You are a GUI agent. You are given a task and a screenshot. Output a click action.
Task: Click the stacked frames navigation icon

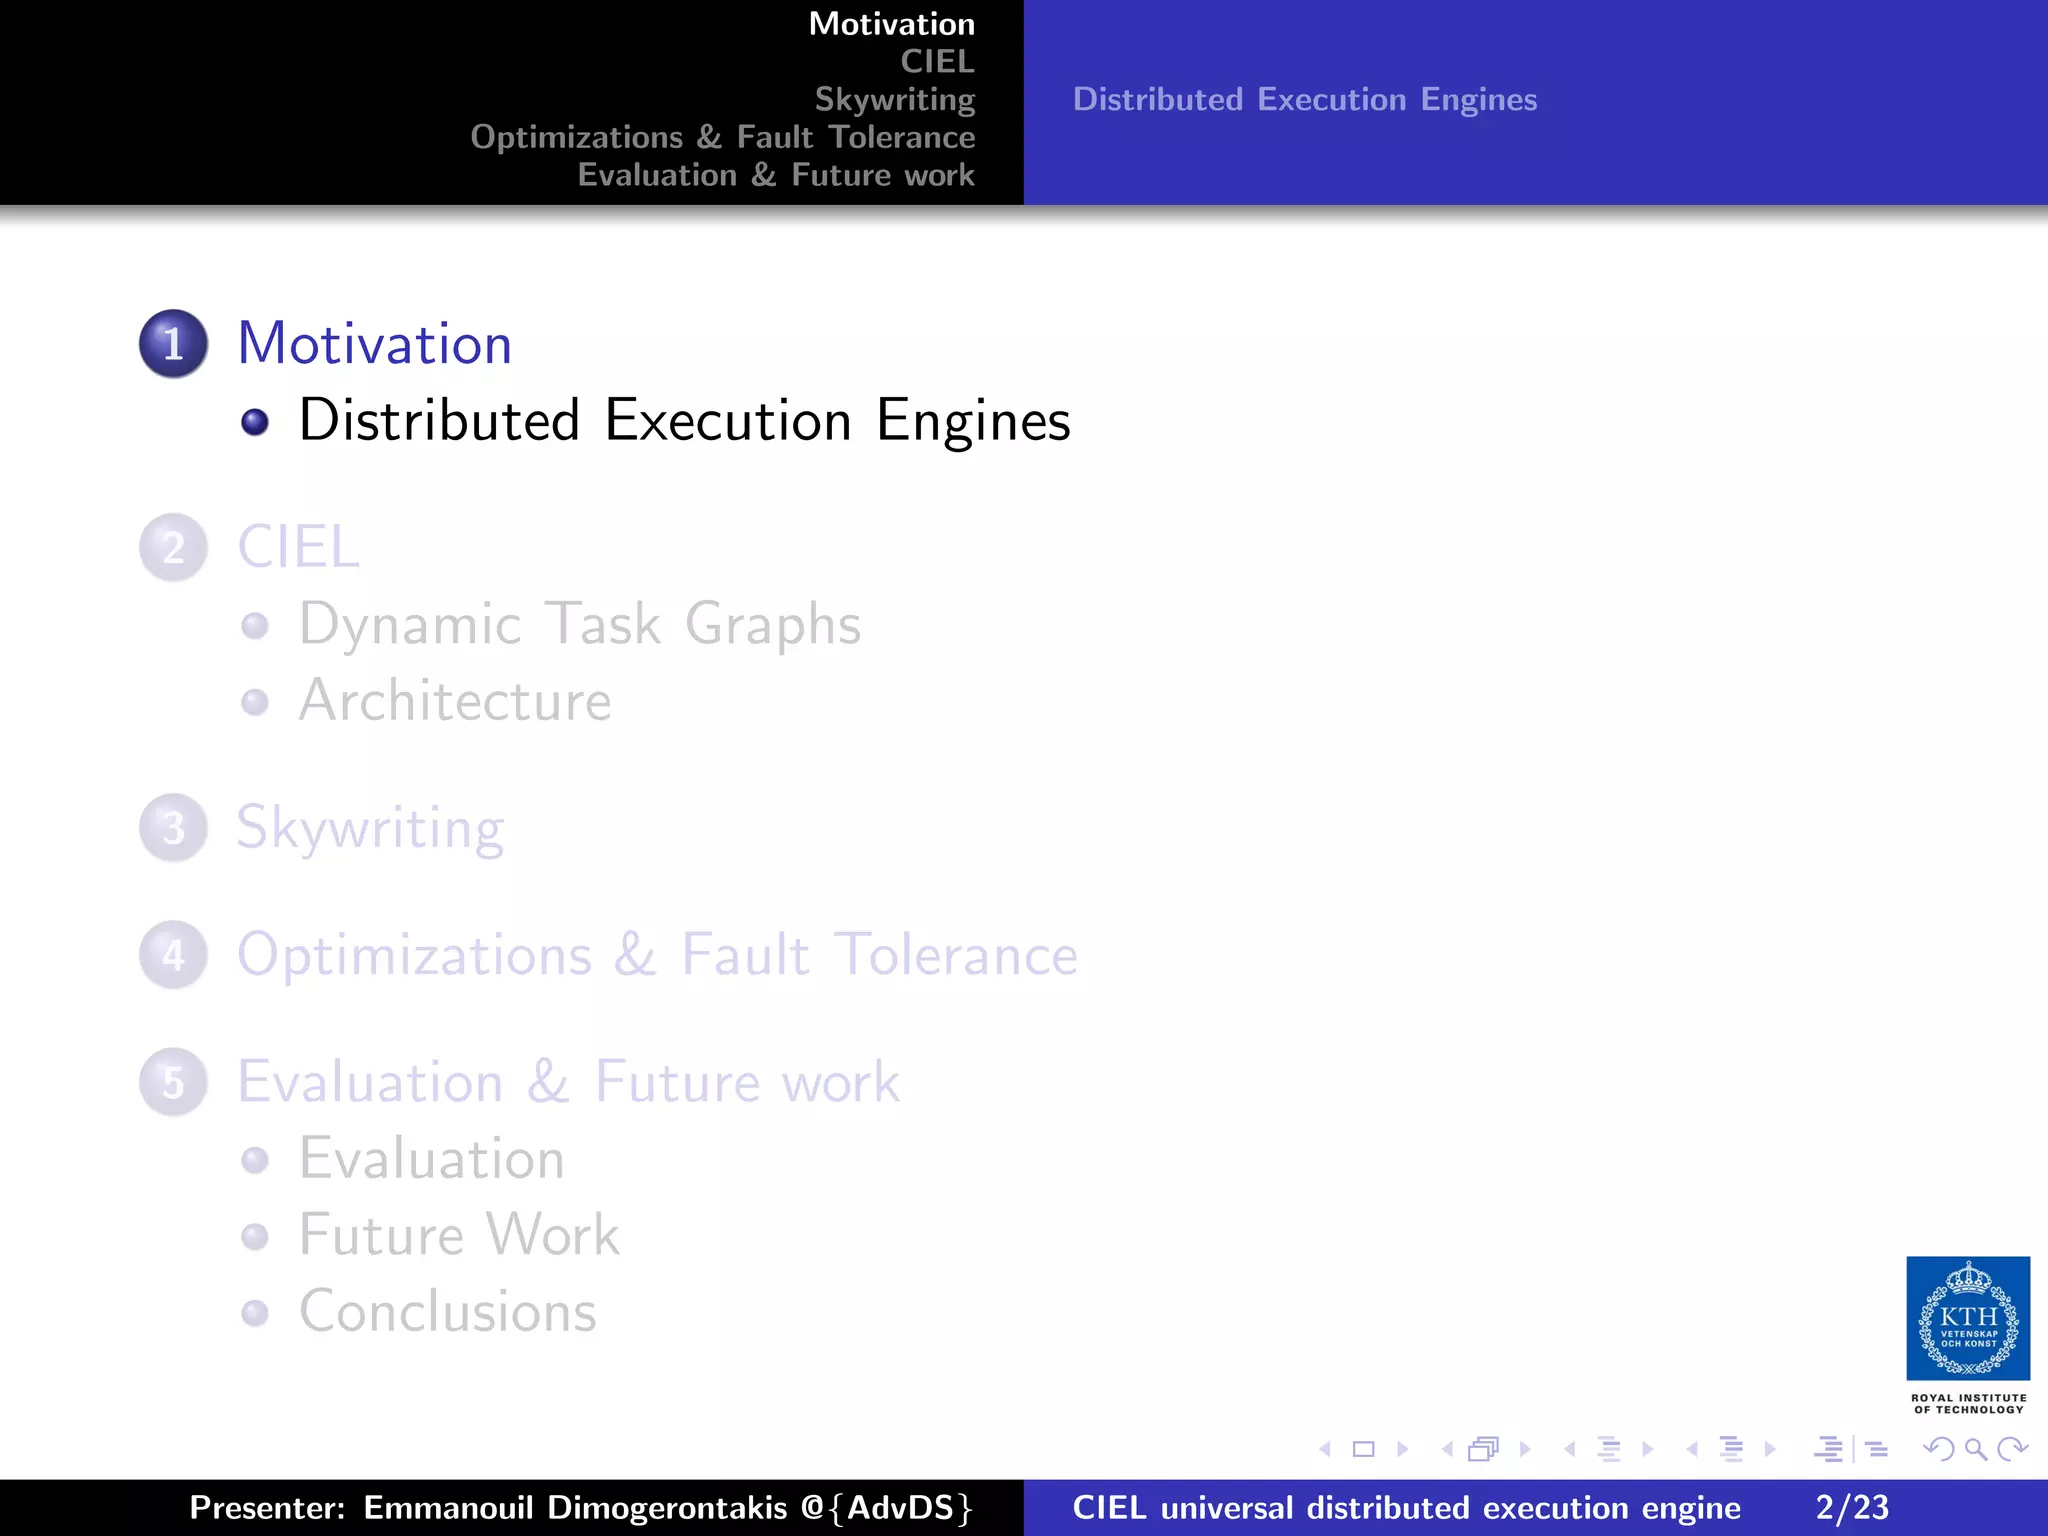point(1484,1449)
